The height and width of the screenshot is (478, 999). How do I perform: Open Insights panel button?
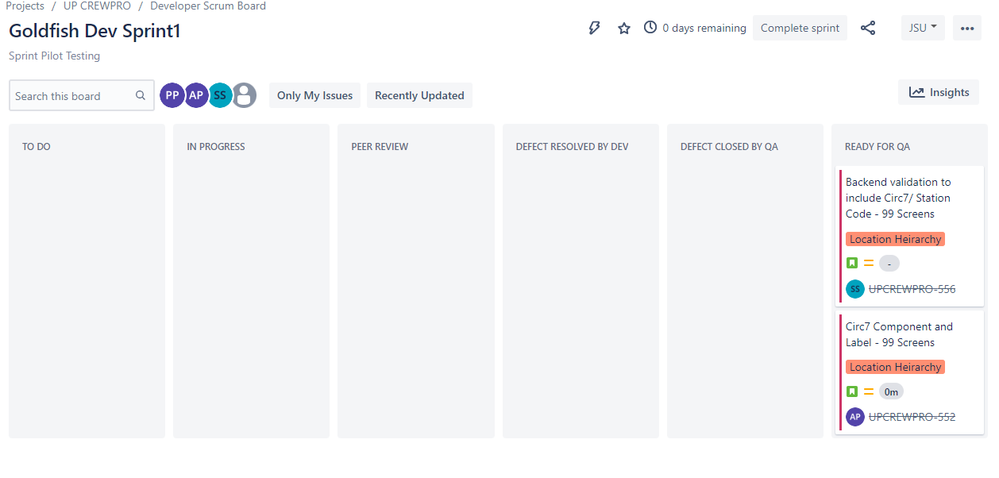(938, 92)
